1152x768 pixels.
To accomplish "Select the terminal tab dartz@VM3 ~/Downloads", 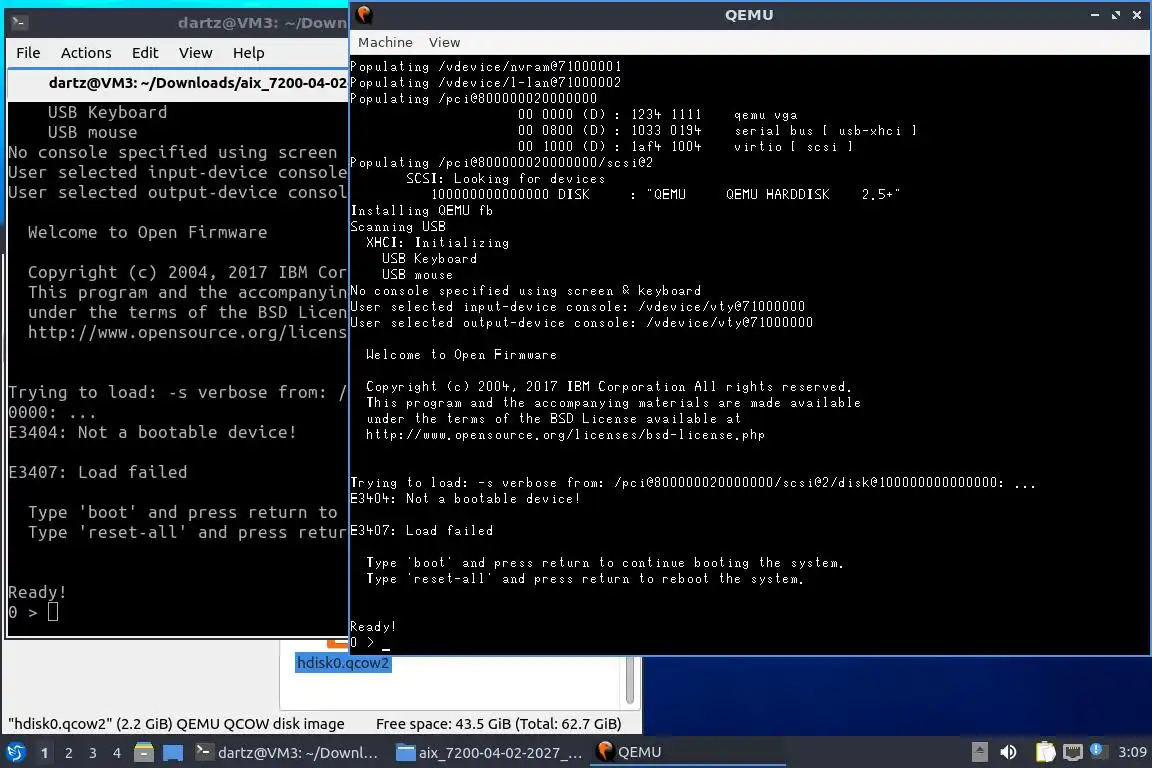I will pyautogui.click(x=179, y=83).
